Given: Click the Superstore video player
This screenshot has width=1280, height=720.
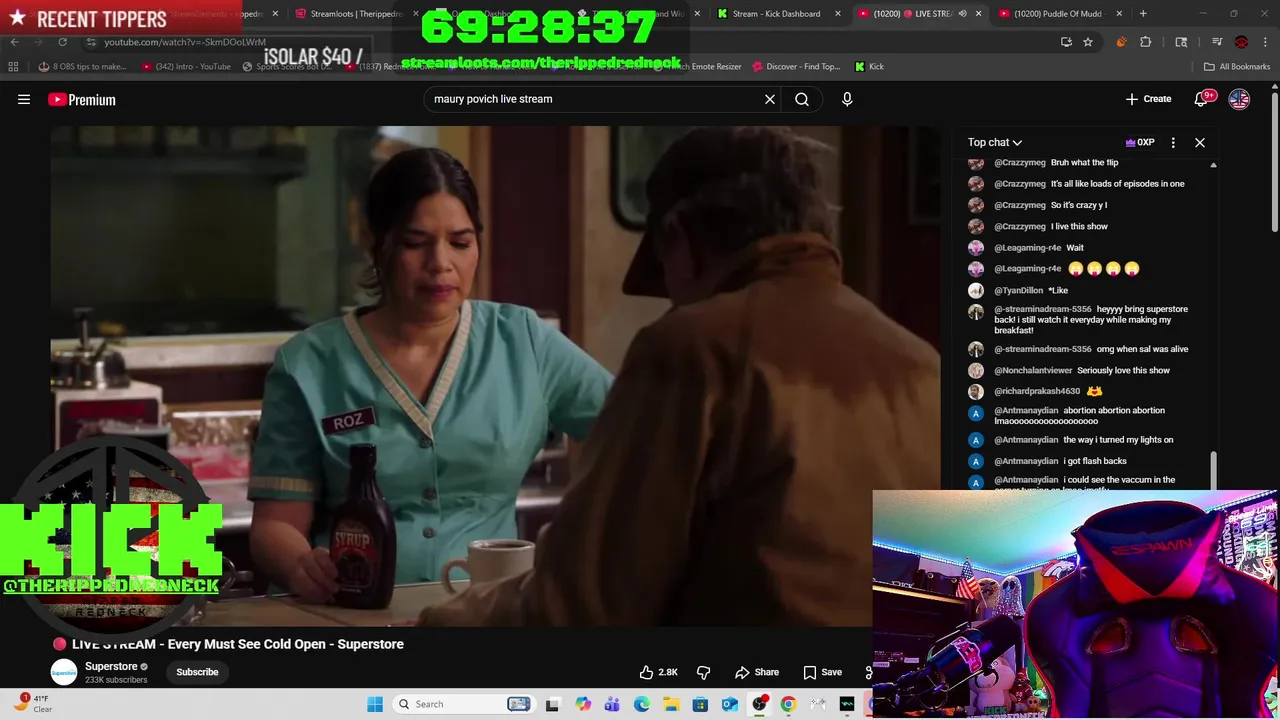Looking at the screenshot, I should (x=496, y=376).
